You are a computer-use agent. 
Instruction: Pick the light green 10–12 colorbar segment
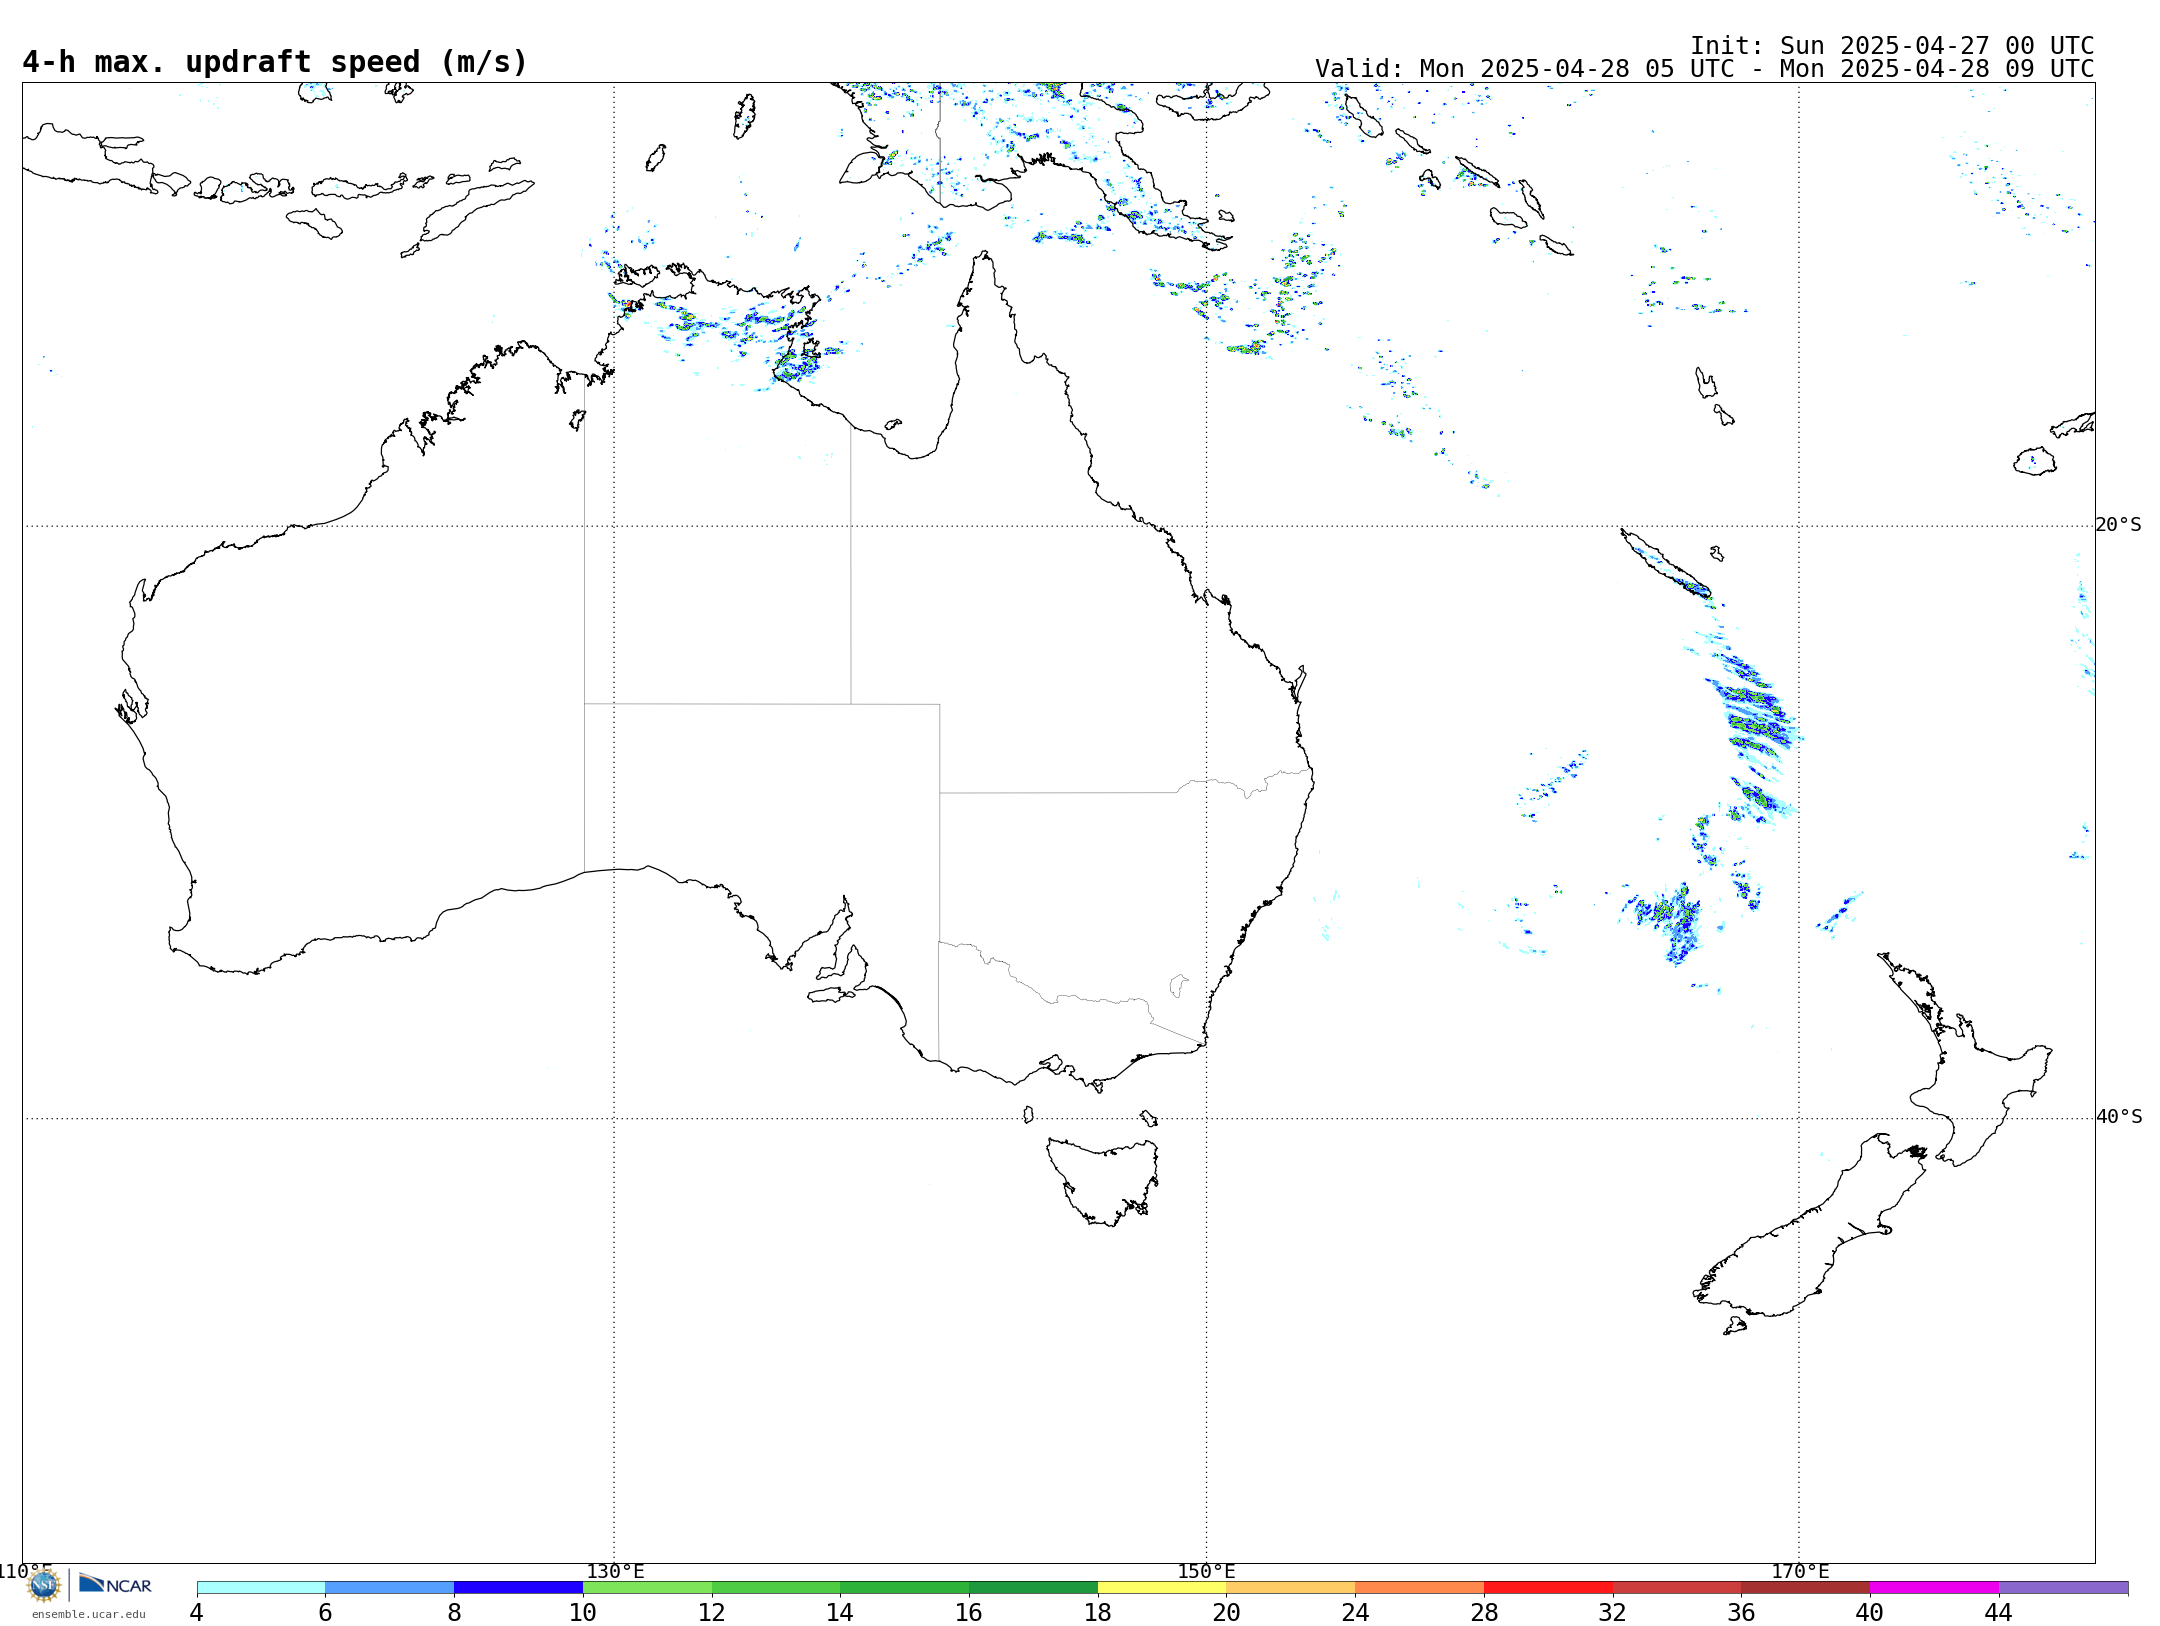(x=647, y=1588)
